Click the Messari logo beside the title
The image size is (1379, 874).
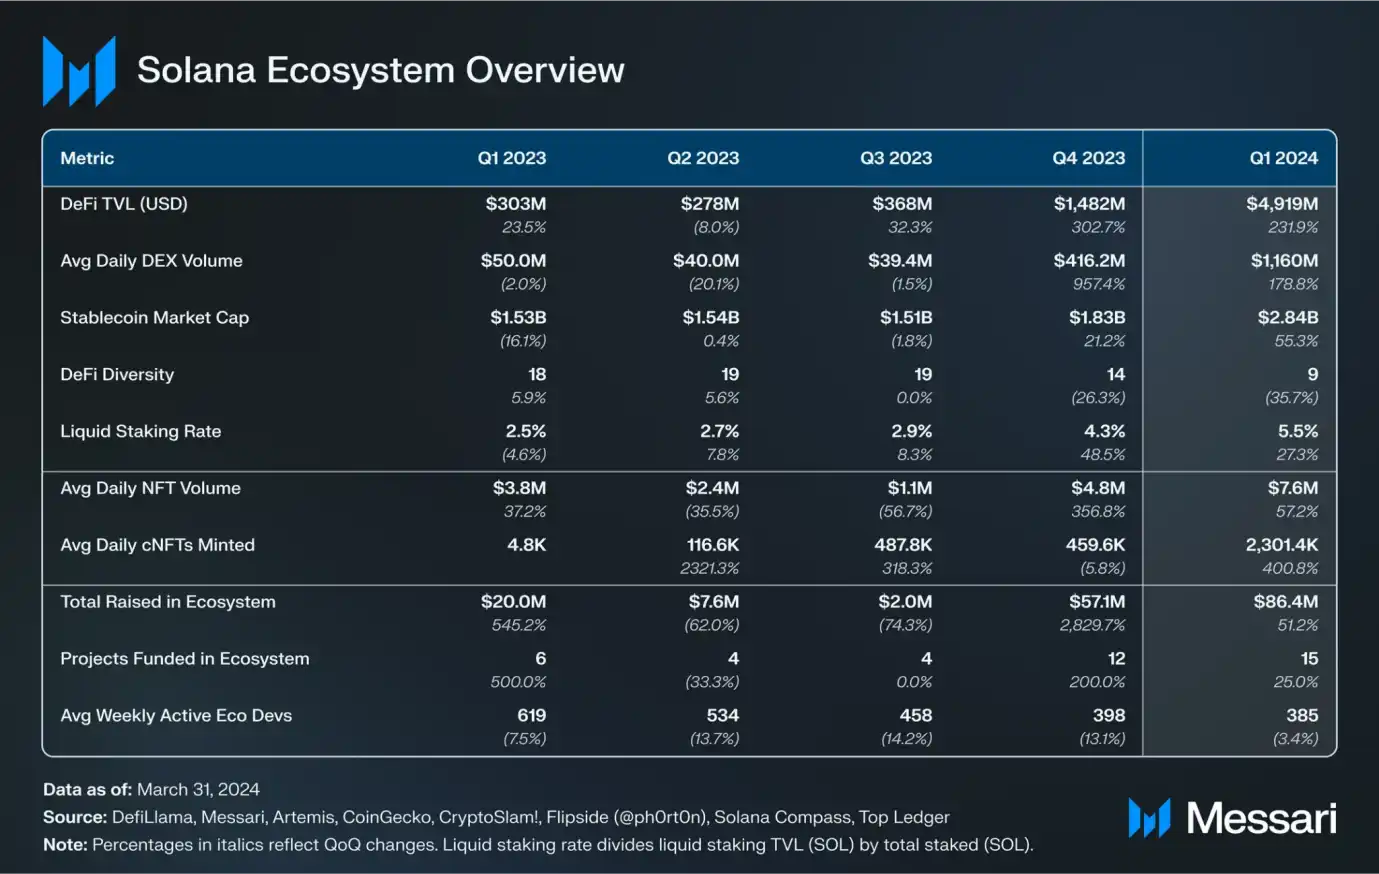(79, 71)
